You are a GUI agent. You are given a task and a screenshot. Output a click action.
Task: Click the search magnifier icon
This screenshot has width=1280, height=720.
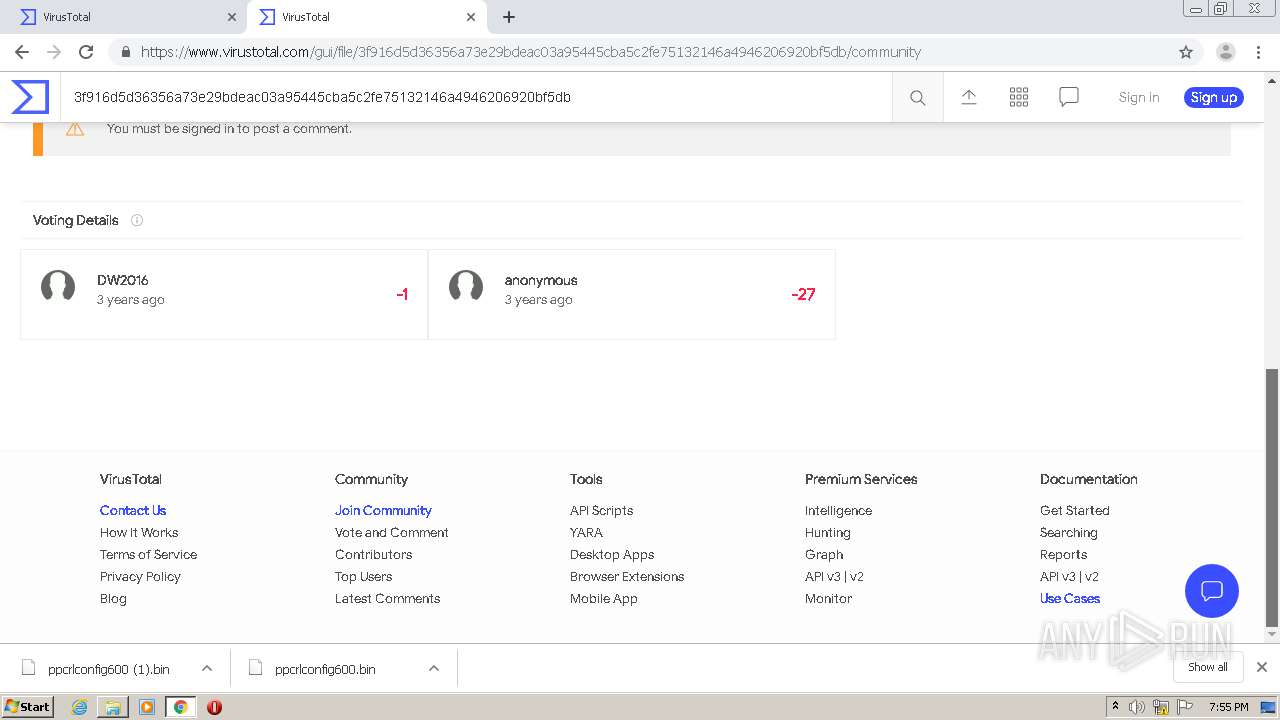click(x=917, y=97)
